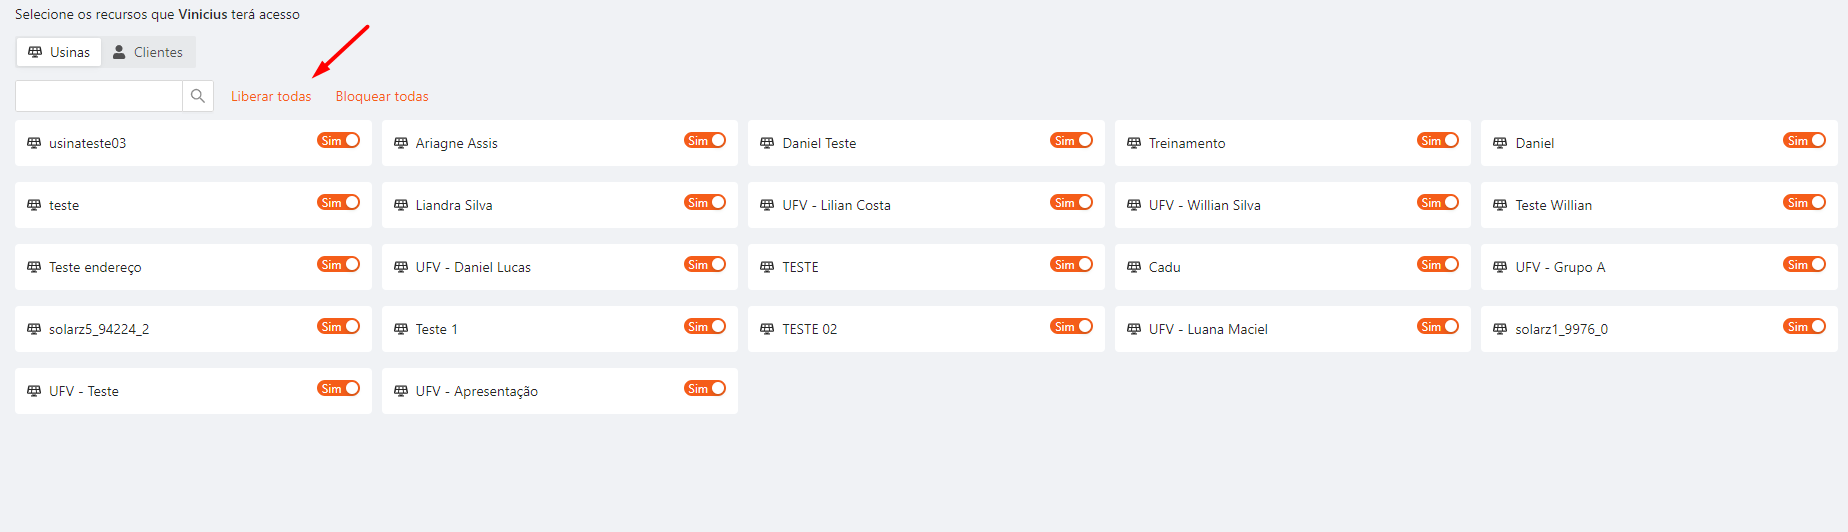Turn off access for UFV - Luana Maciel
The height and width of the screenshot is (532, 1848).
pos(1438,327)
